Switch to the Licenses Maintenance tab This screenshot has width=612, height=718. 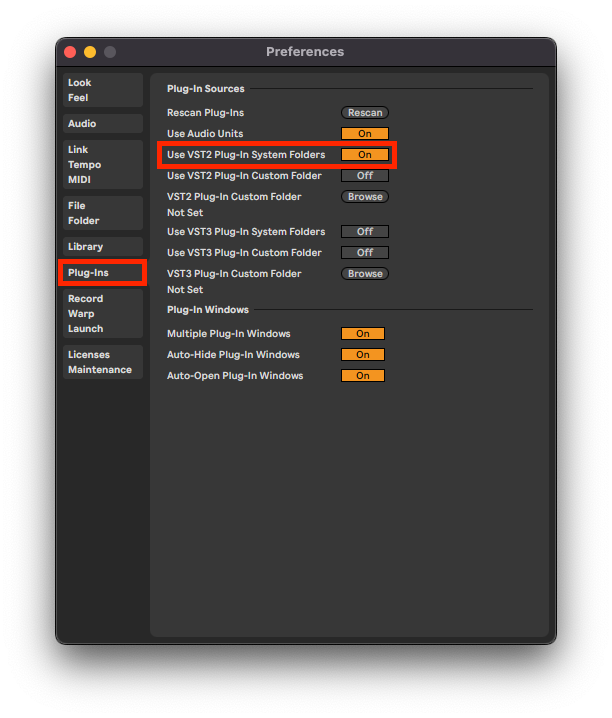point(102,362)
